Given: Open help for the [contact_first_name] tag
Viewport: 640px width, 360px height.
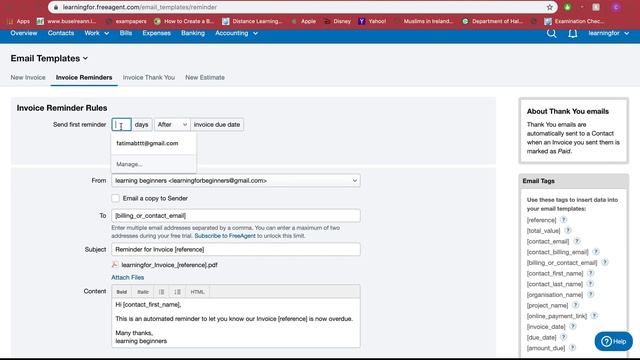Looking at the screenshot, I should coord(590,273).
